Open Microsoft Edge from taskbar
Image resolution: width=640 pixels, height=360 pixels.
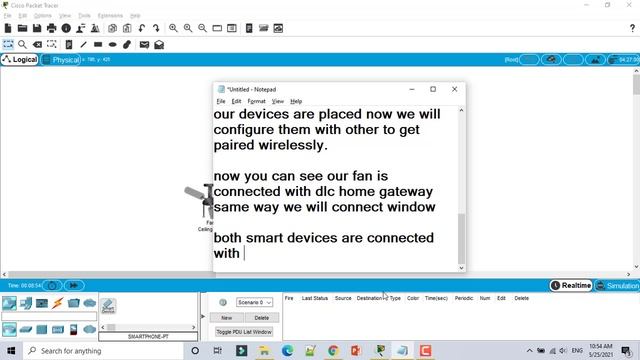(287, 351)
